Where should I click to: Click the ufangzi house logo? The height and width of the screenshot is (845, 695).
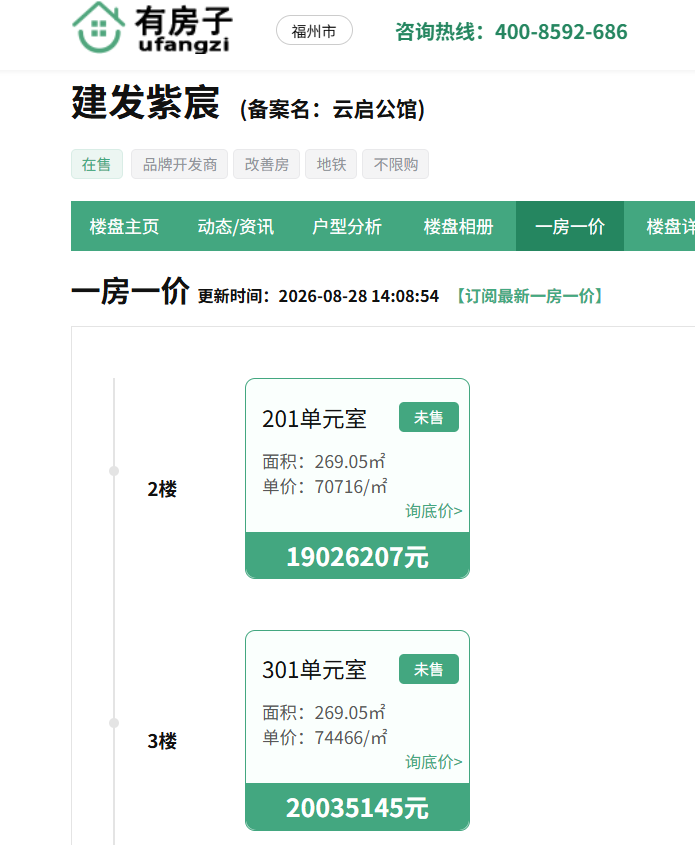point(152,28)
